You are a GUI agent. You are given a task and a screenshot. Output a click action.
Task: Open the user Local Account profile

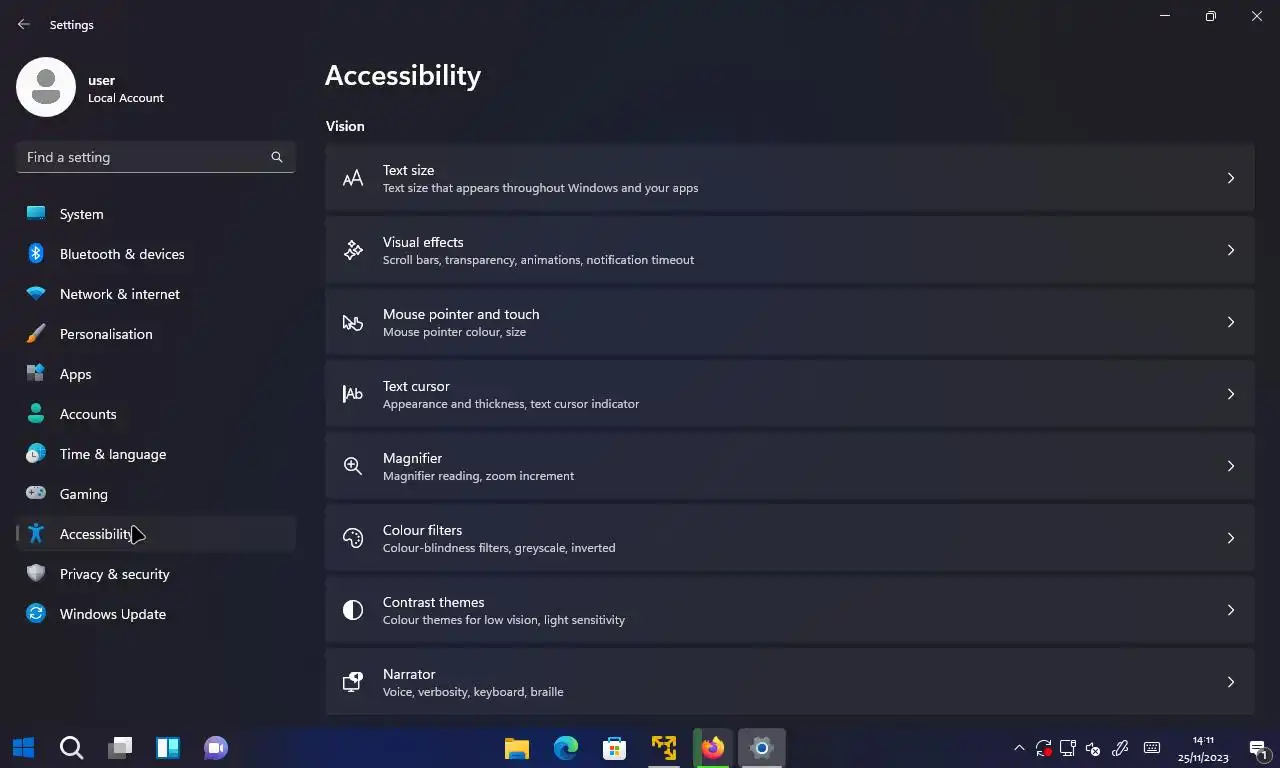click(x=91, y=88)
